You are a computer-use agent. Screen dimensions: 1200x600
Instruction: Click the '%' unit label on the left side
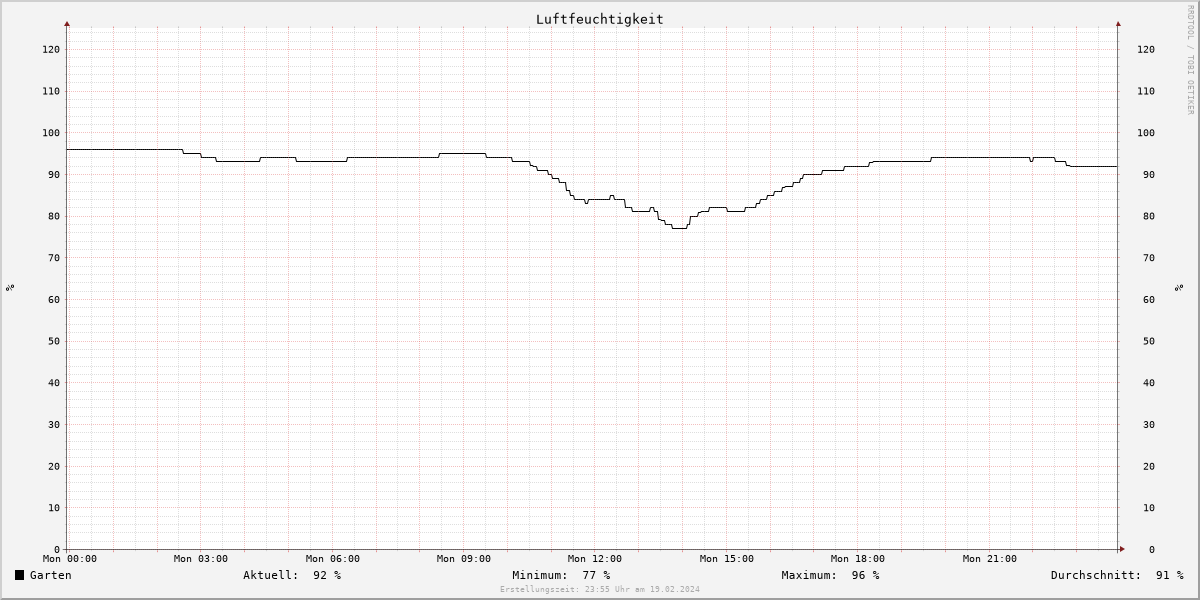click(x=10, y=287)
